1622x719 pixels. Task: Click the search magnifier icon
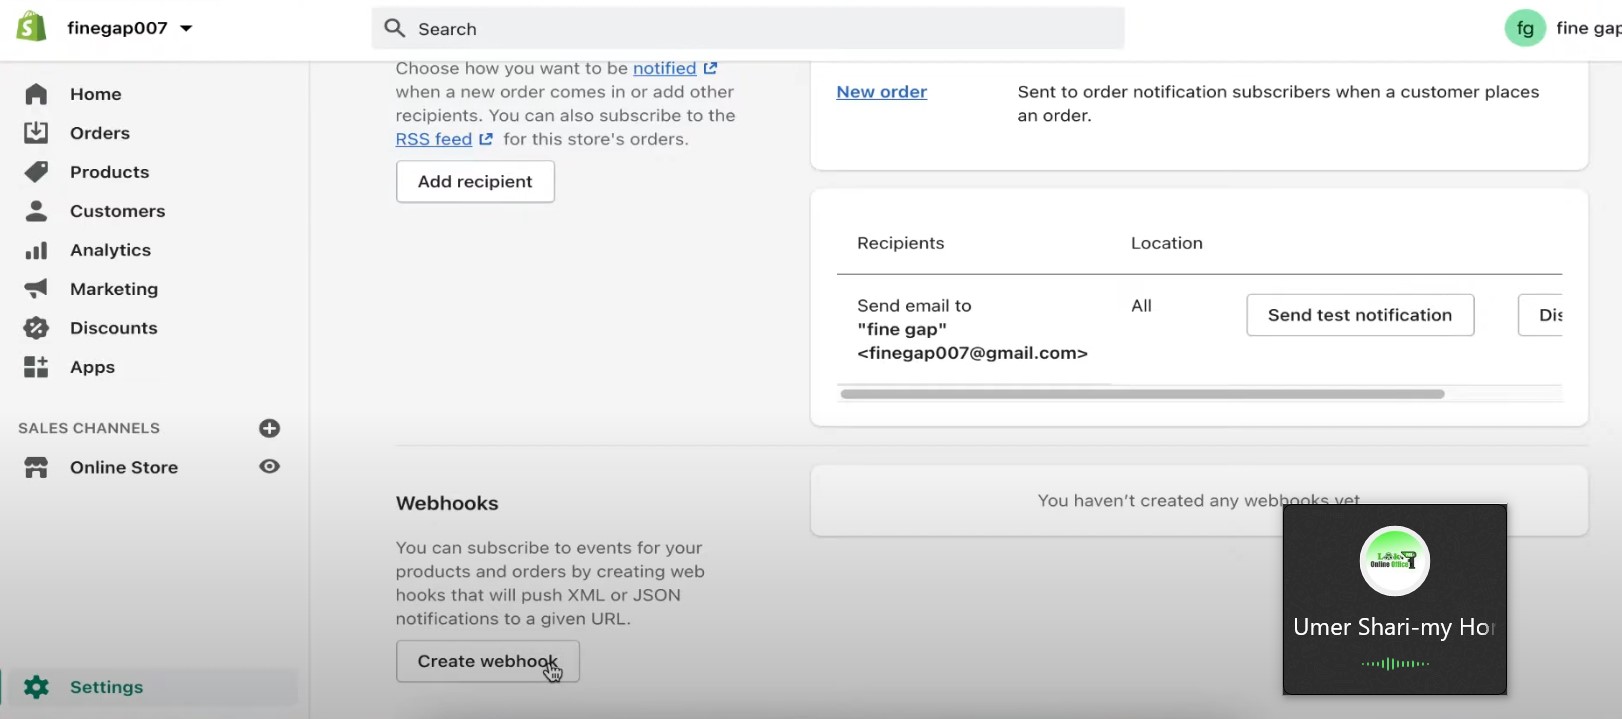click(395, 28)
